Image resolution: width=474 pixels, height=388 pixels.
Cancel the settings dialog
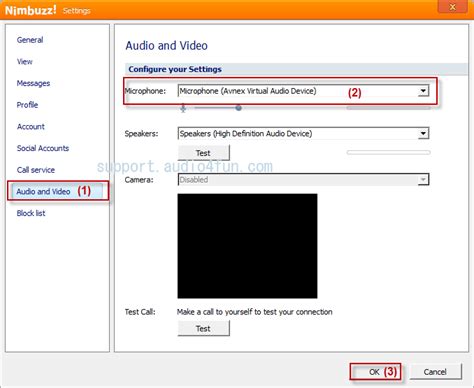pos(435,372)
